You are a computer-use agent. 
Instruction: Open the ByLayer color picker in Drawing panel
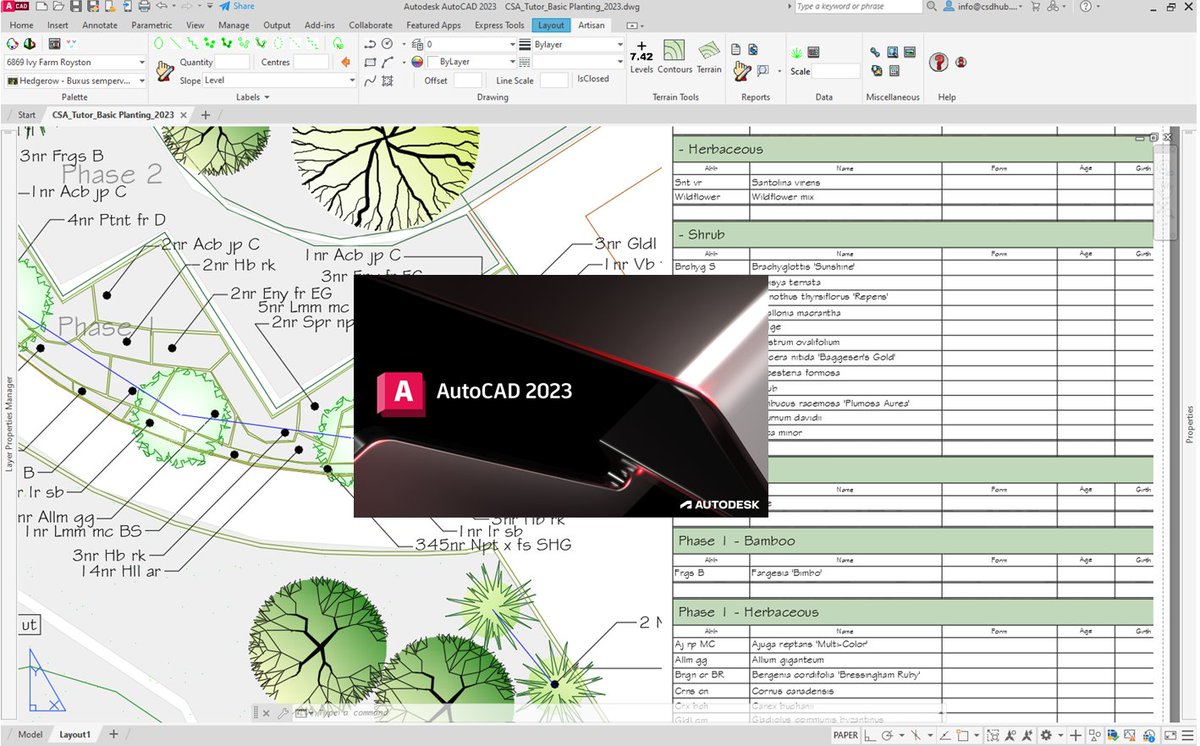coord(417,61)
